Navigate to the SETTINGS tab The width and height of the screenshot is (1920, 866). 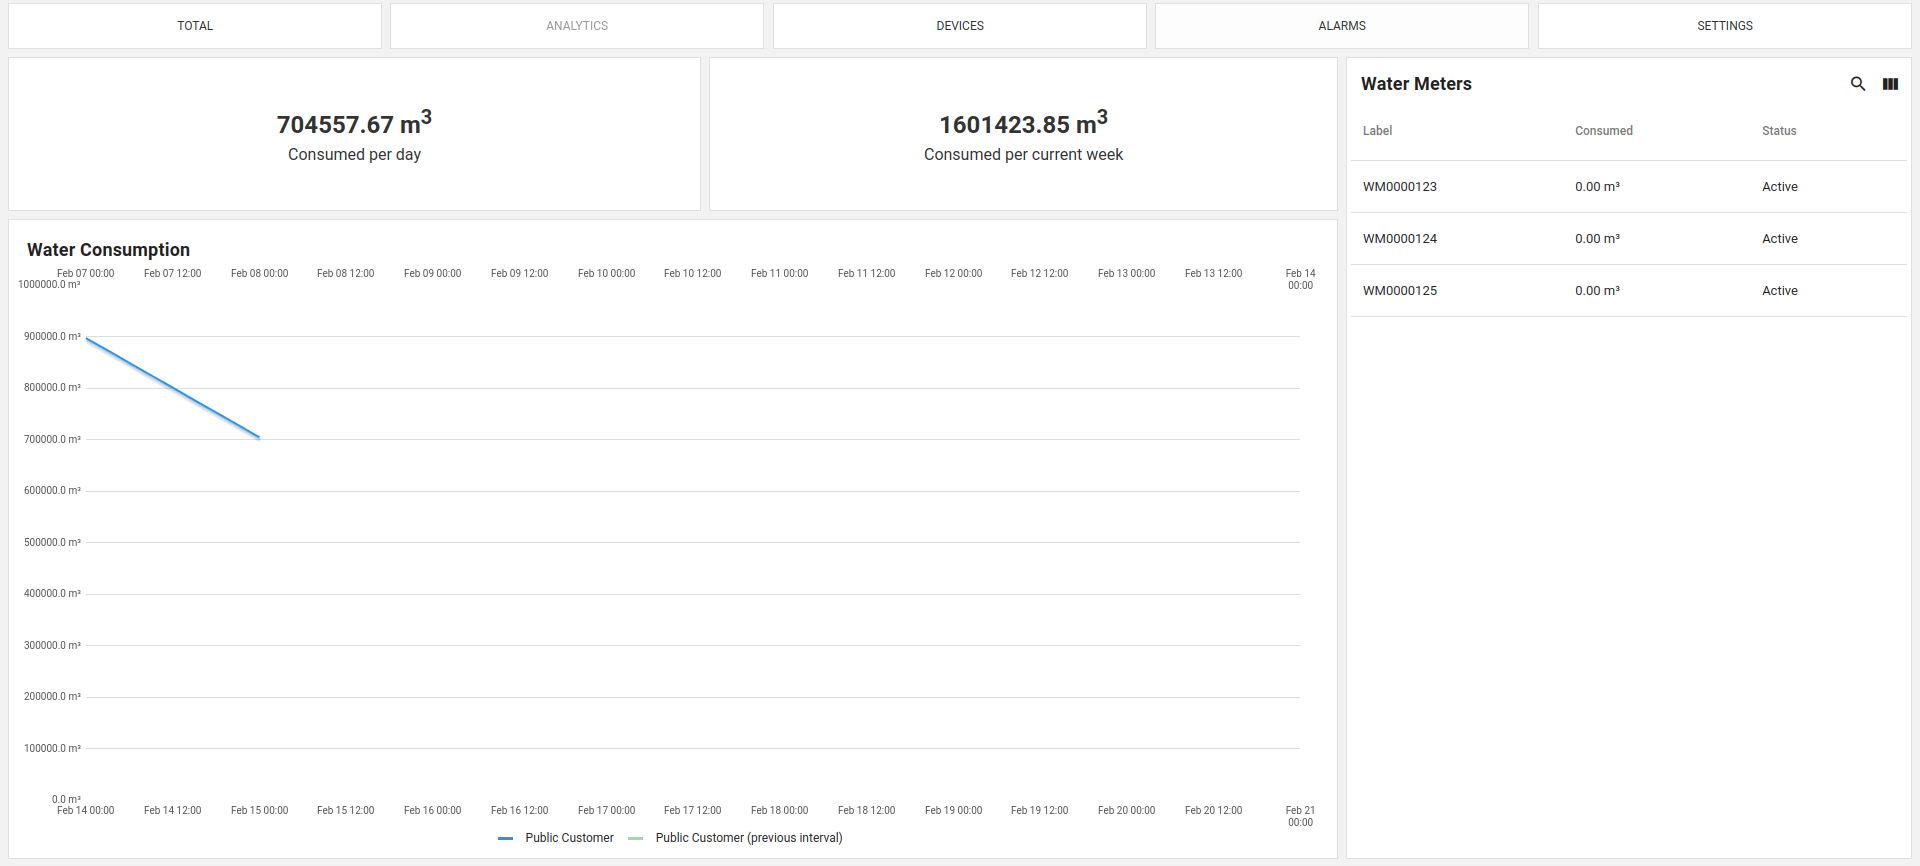pyautogui.click(x=1724, y=26)
